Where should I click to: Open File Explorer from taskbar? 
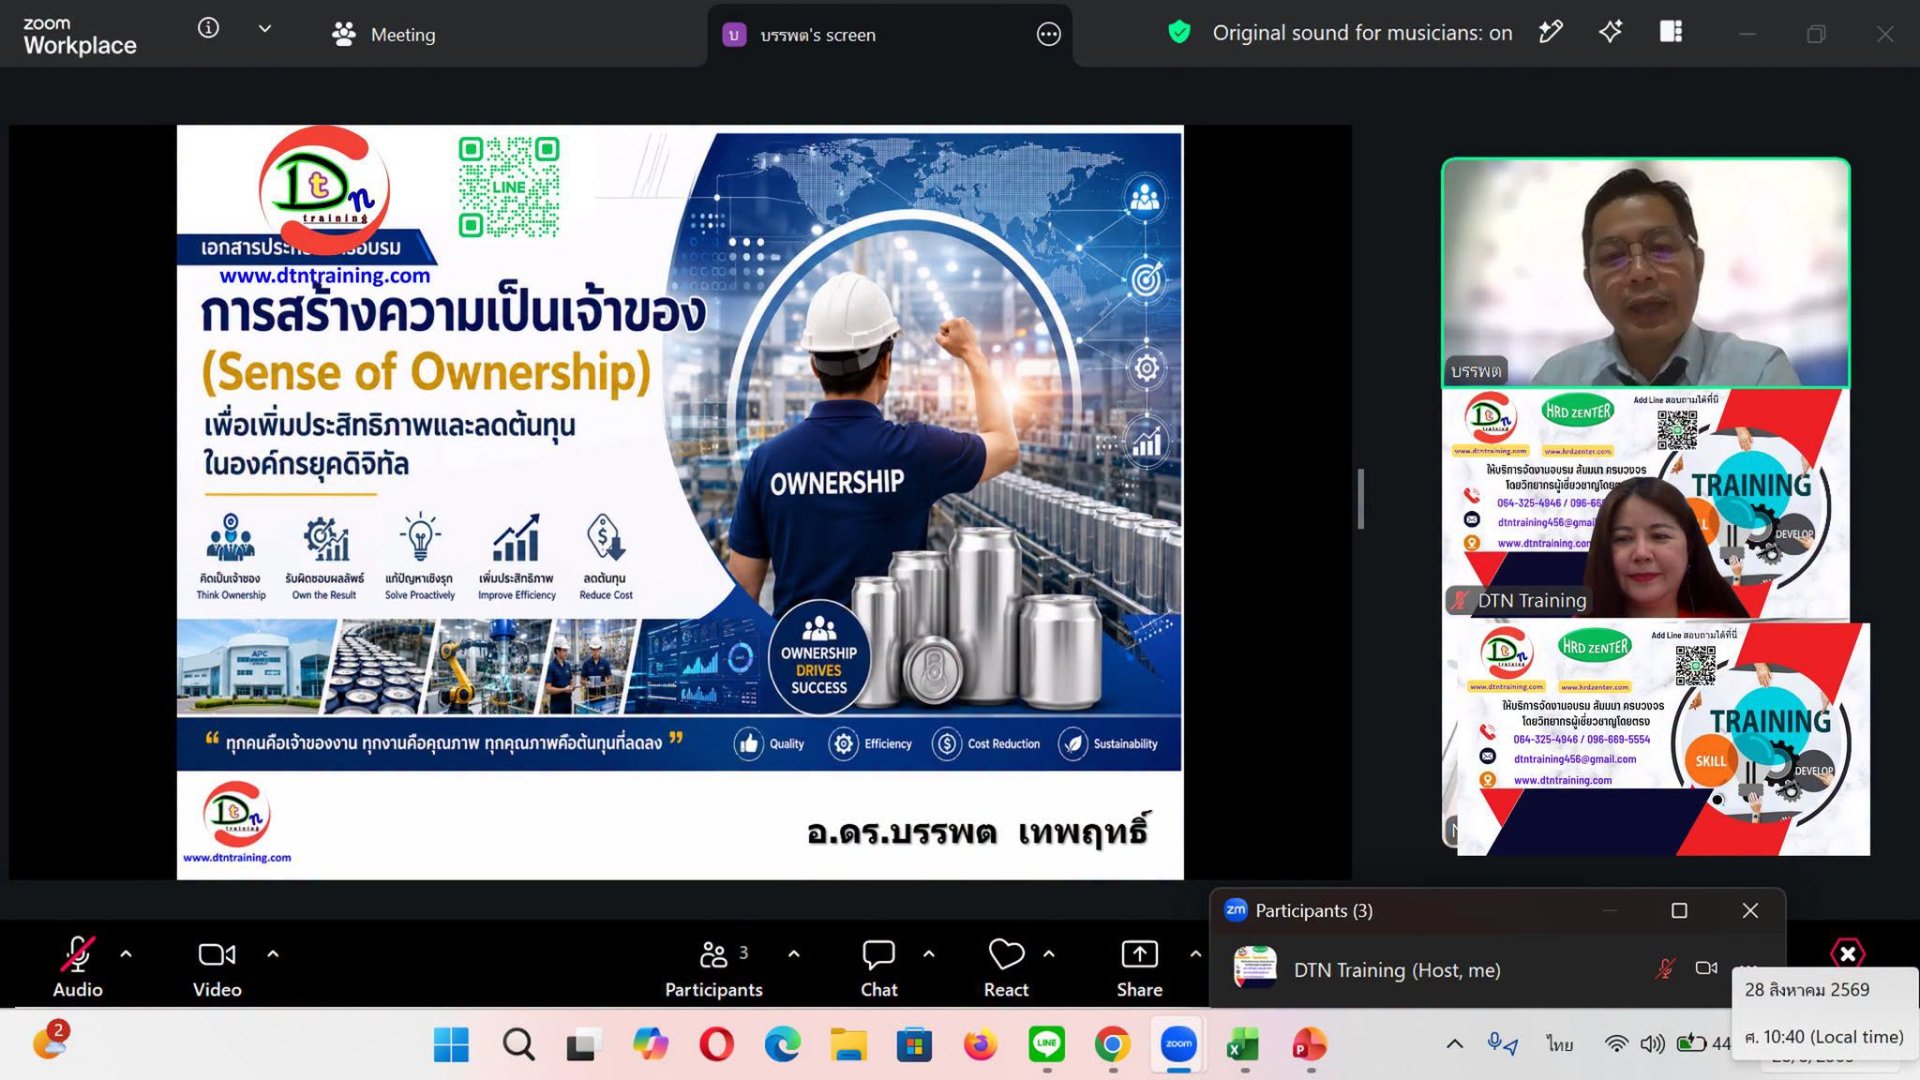(848, 1045)
